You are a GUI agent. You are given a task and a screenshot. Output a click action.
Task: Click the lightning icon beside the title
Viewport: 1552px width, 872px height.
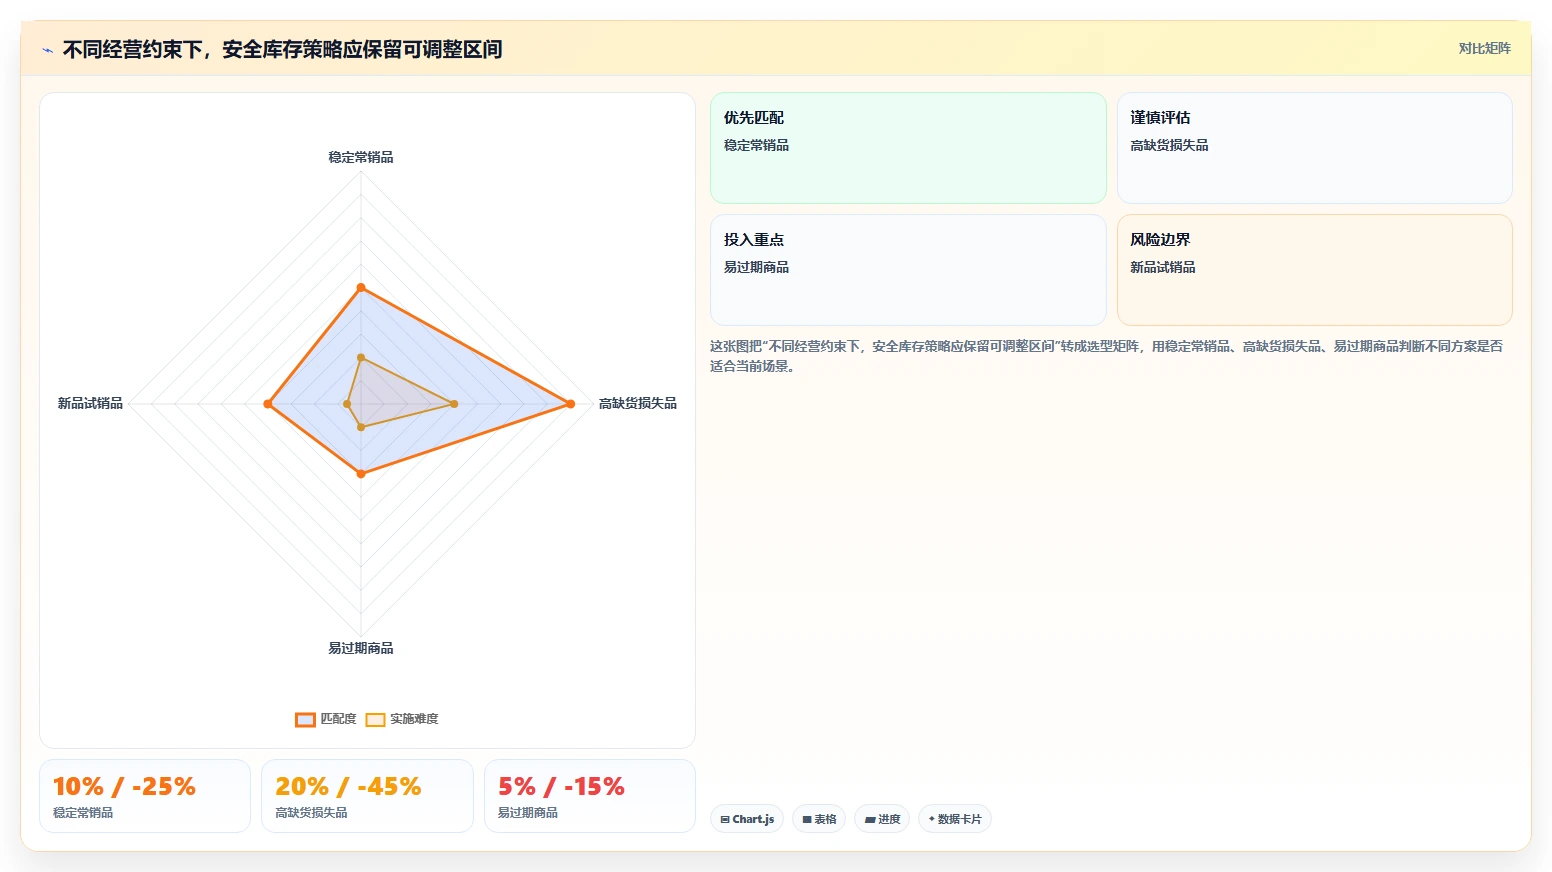point(47,50)
